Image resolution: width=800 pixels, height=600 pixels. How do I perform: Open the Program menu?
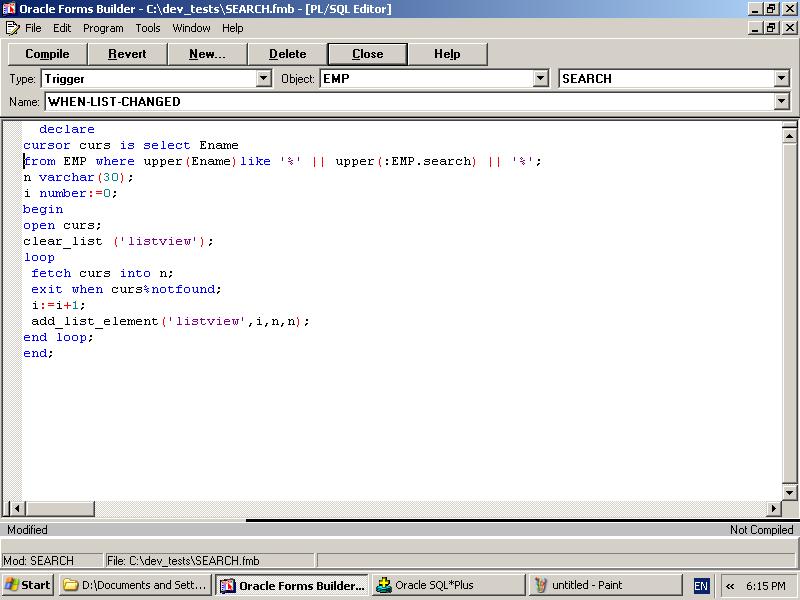pos(103,28)
